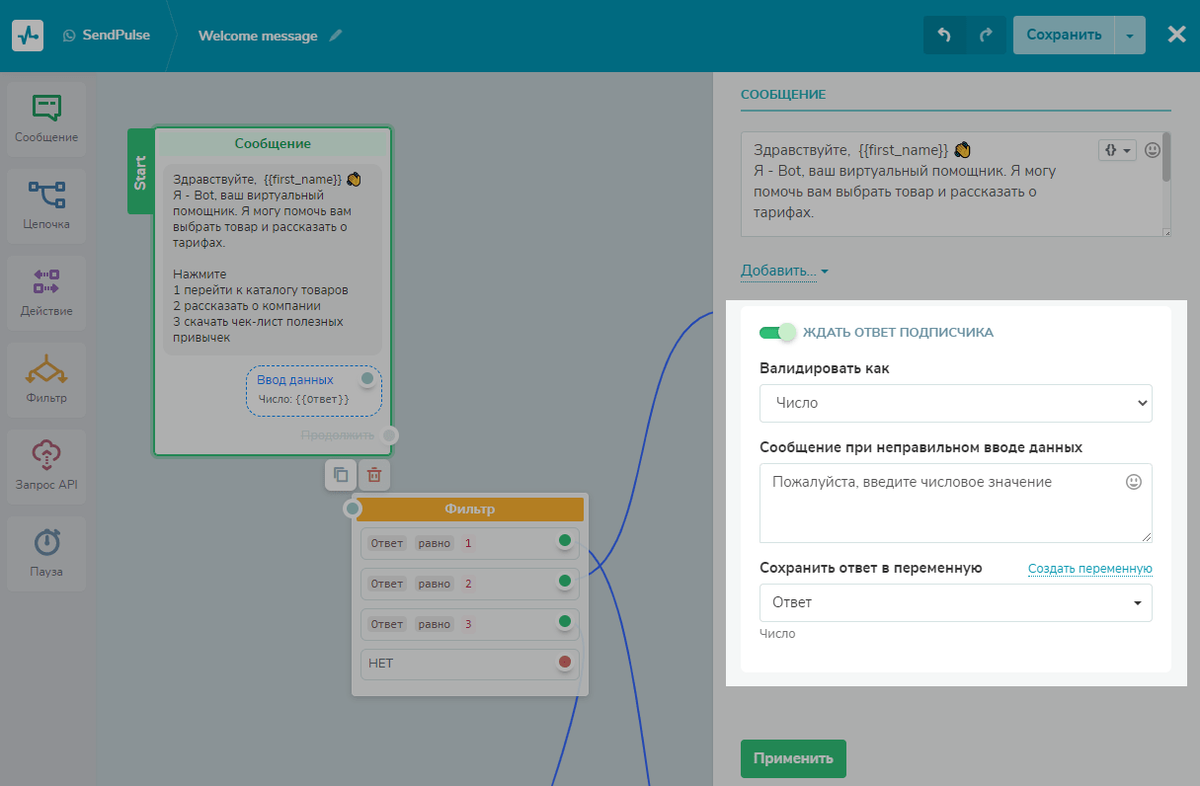The image size is (1200, 786).
Task: Toggle Ждать ответ подписчика switch
Action: [x=777, y=332]
